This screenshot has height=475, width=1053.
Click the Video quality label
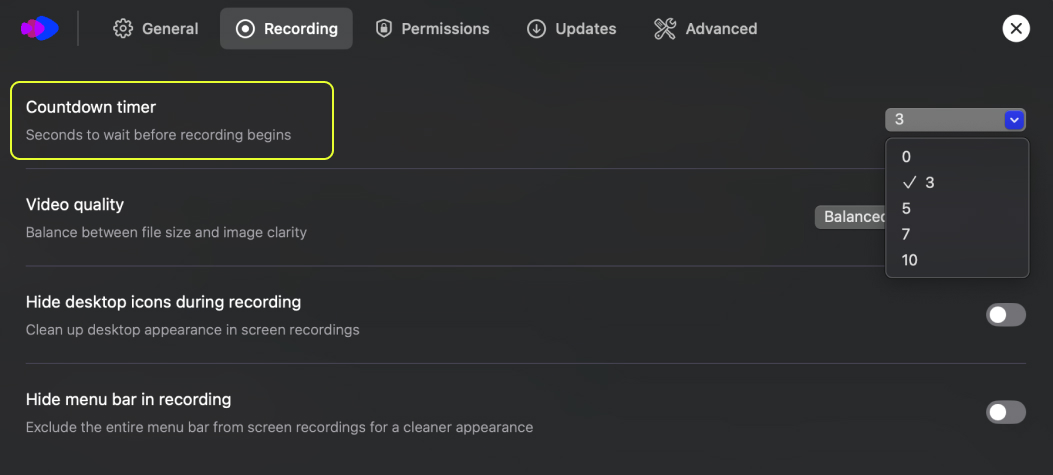click(x=75, y=204)
